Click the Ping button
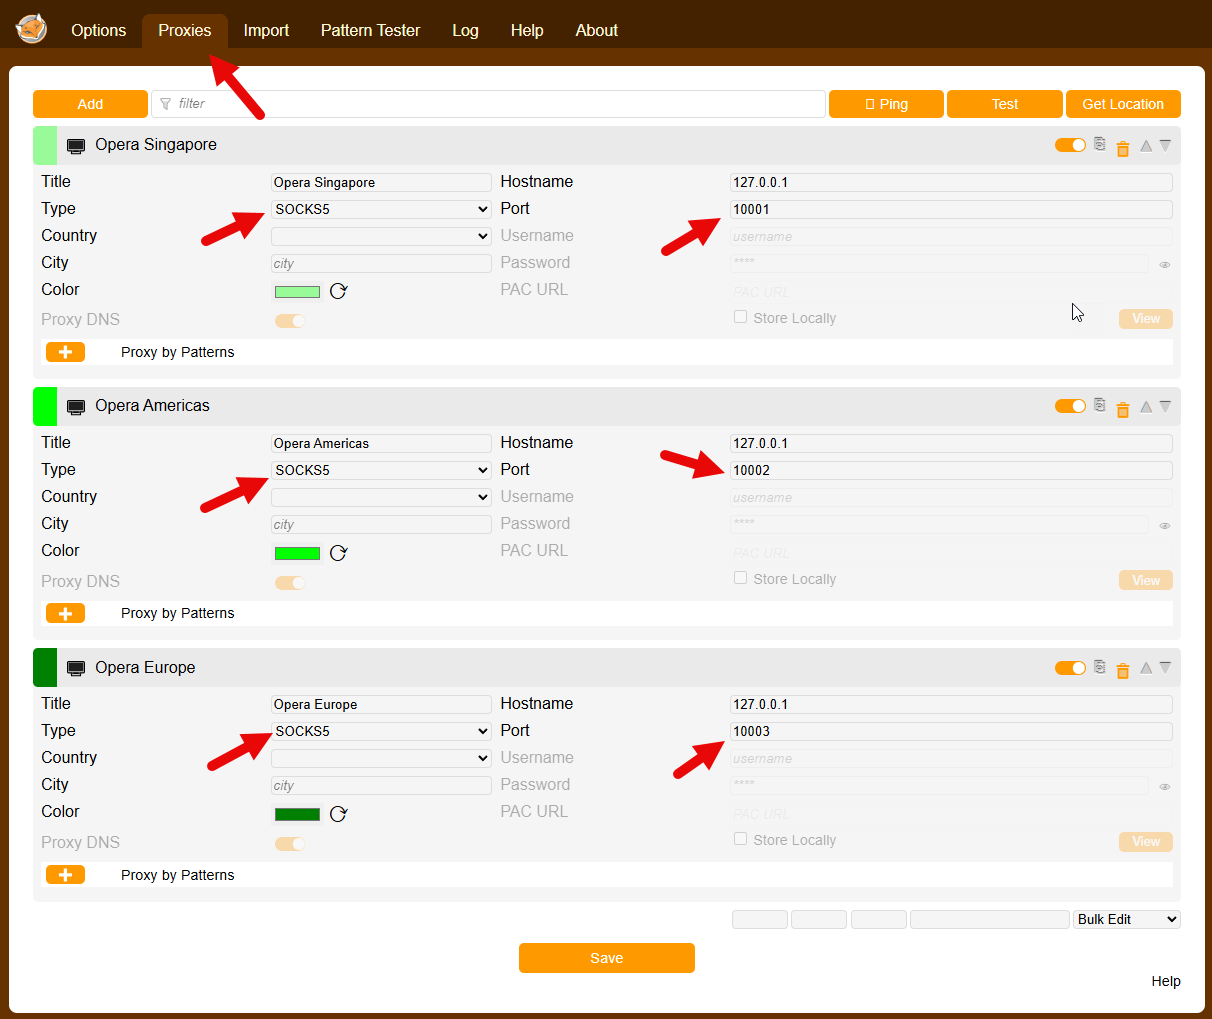This screenshot has width=1212, height=1019. [886, 104]
